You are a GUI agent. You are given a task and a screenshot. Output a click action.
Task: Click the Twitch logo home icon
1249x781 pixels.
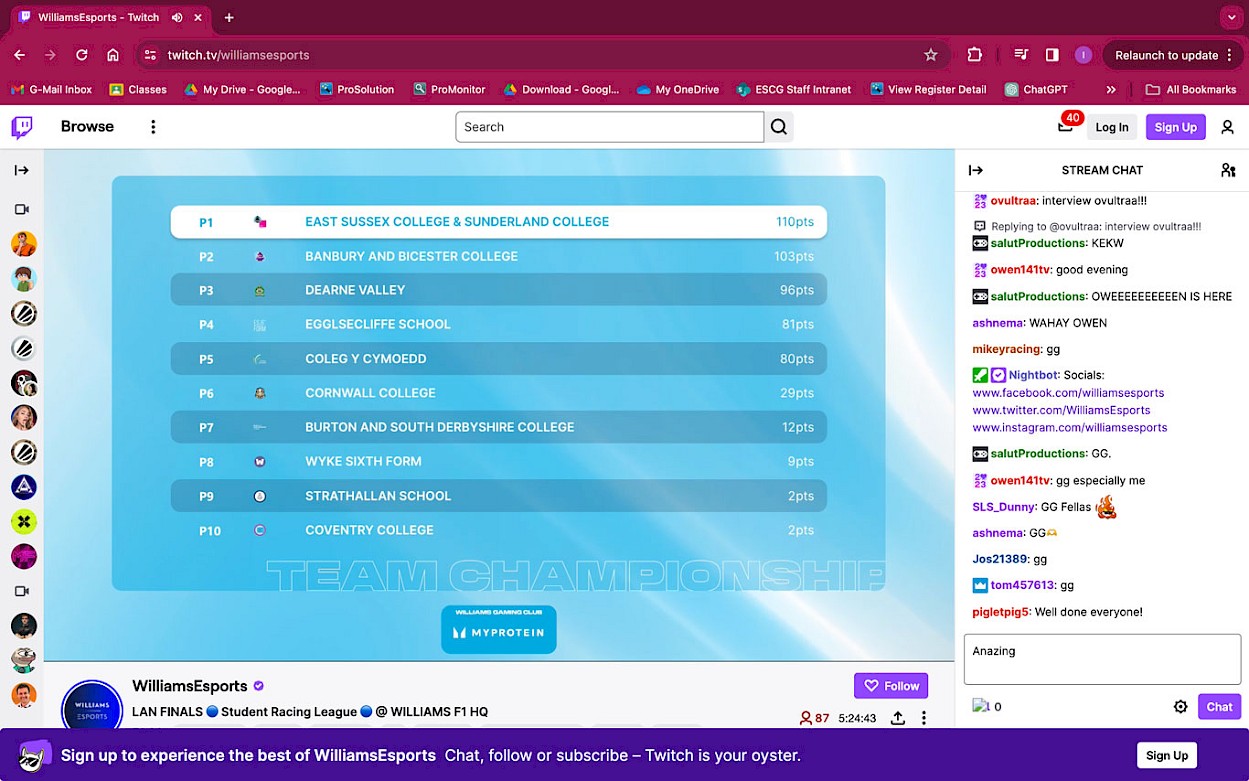22,127
